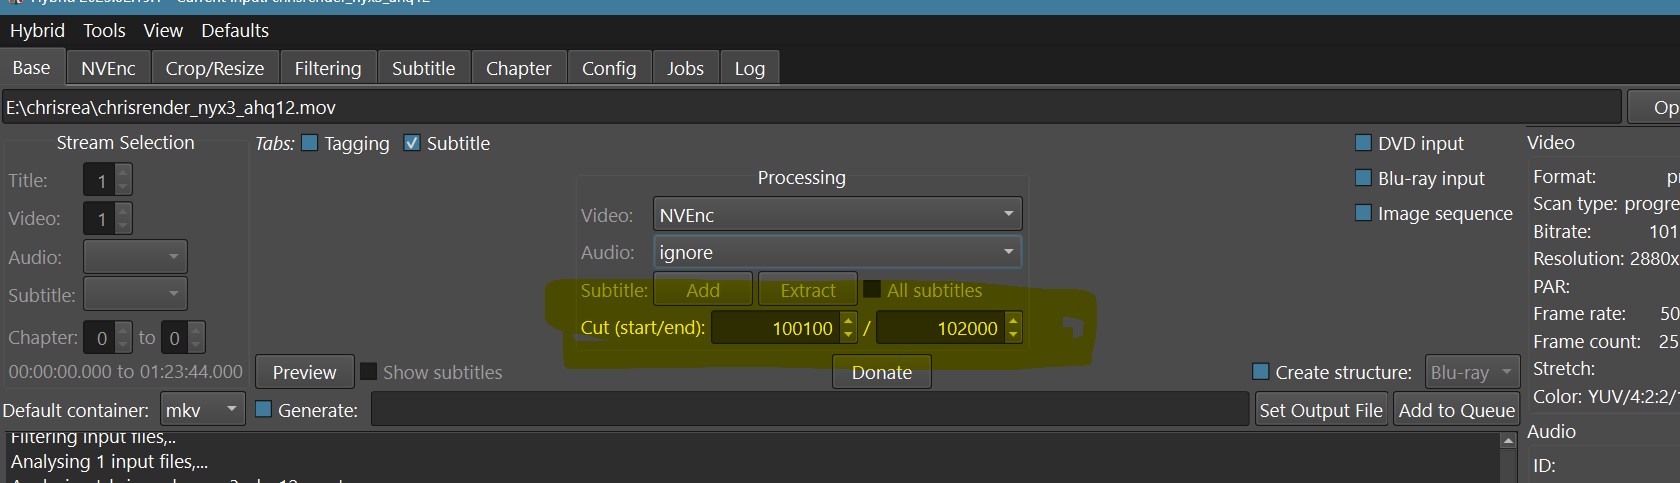Decrease the Cut end value with down arrow

[1013, 334]
